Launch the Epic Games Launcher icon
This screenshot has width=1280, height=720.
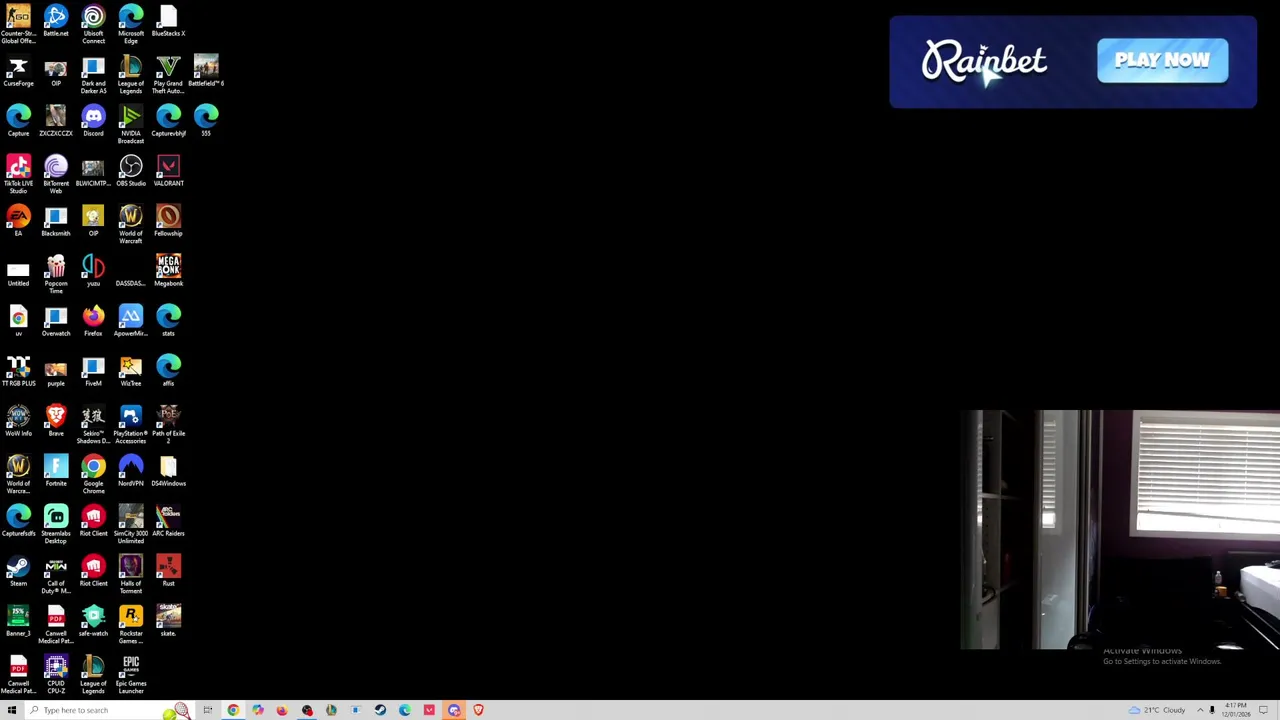(x=131, y=675)
